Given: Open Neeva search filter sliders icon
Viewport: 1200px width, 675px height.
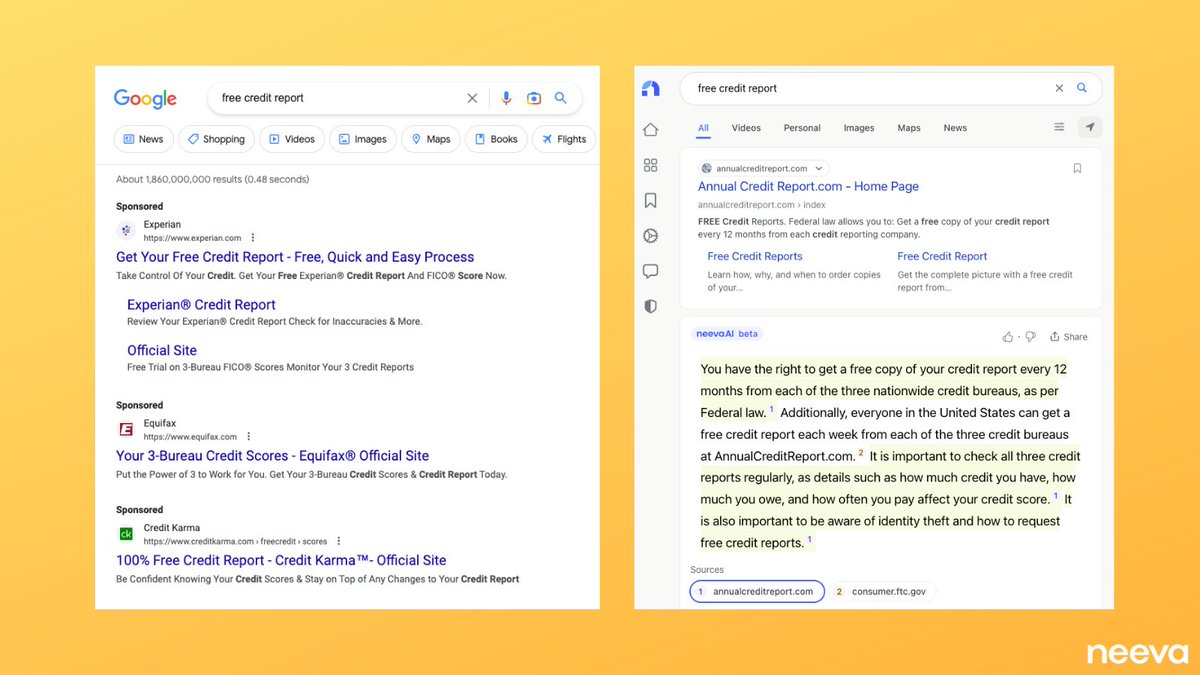Looking at the screenshot, I should (1059, 127).
